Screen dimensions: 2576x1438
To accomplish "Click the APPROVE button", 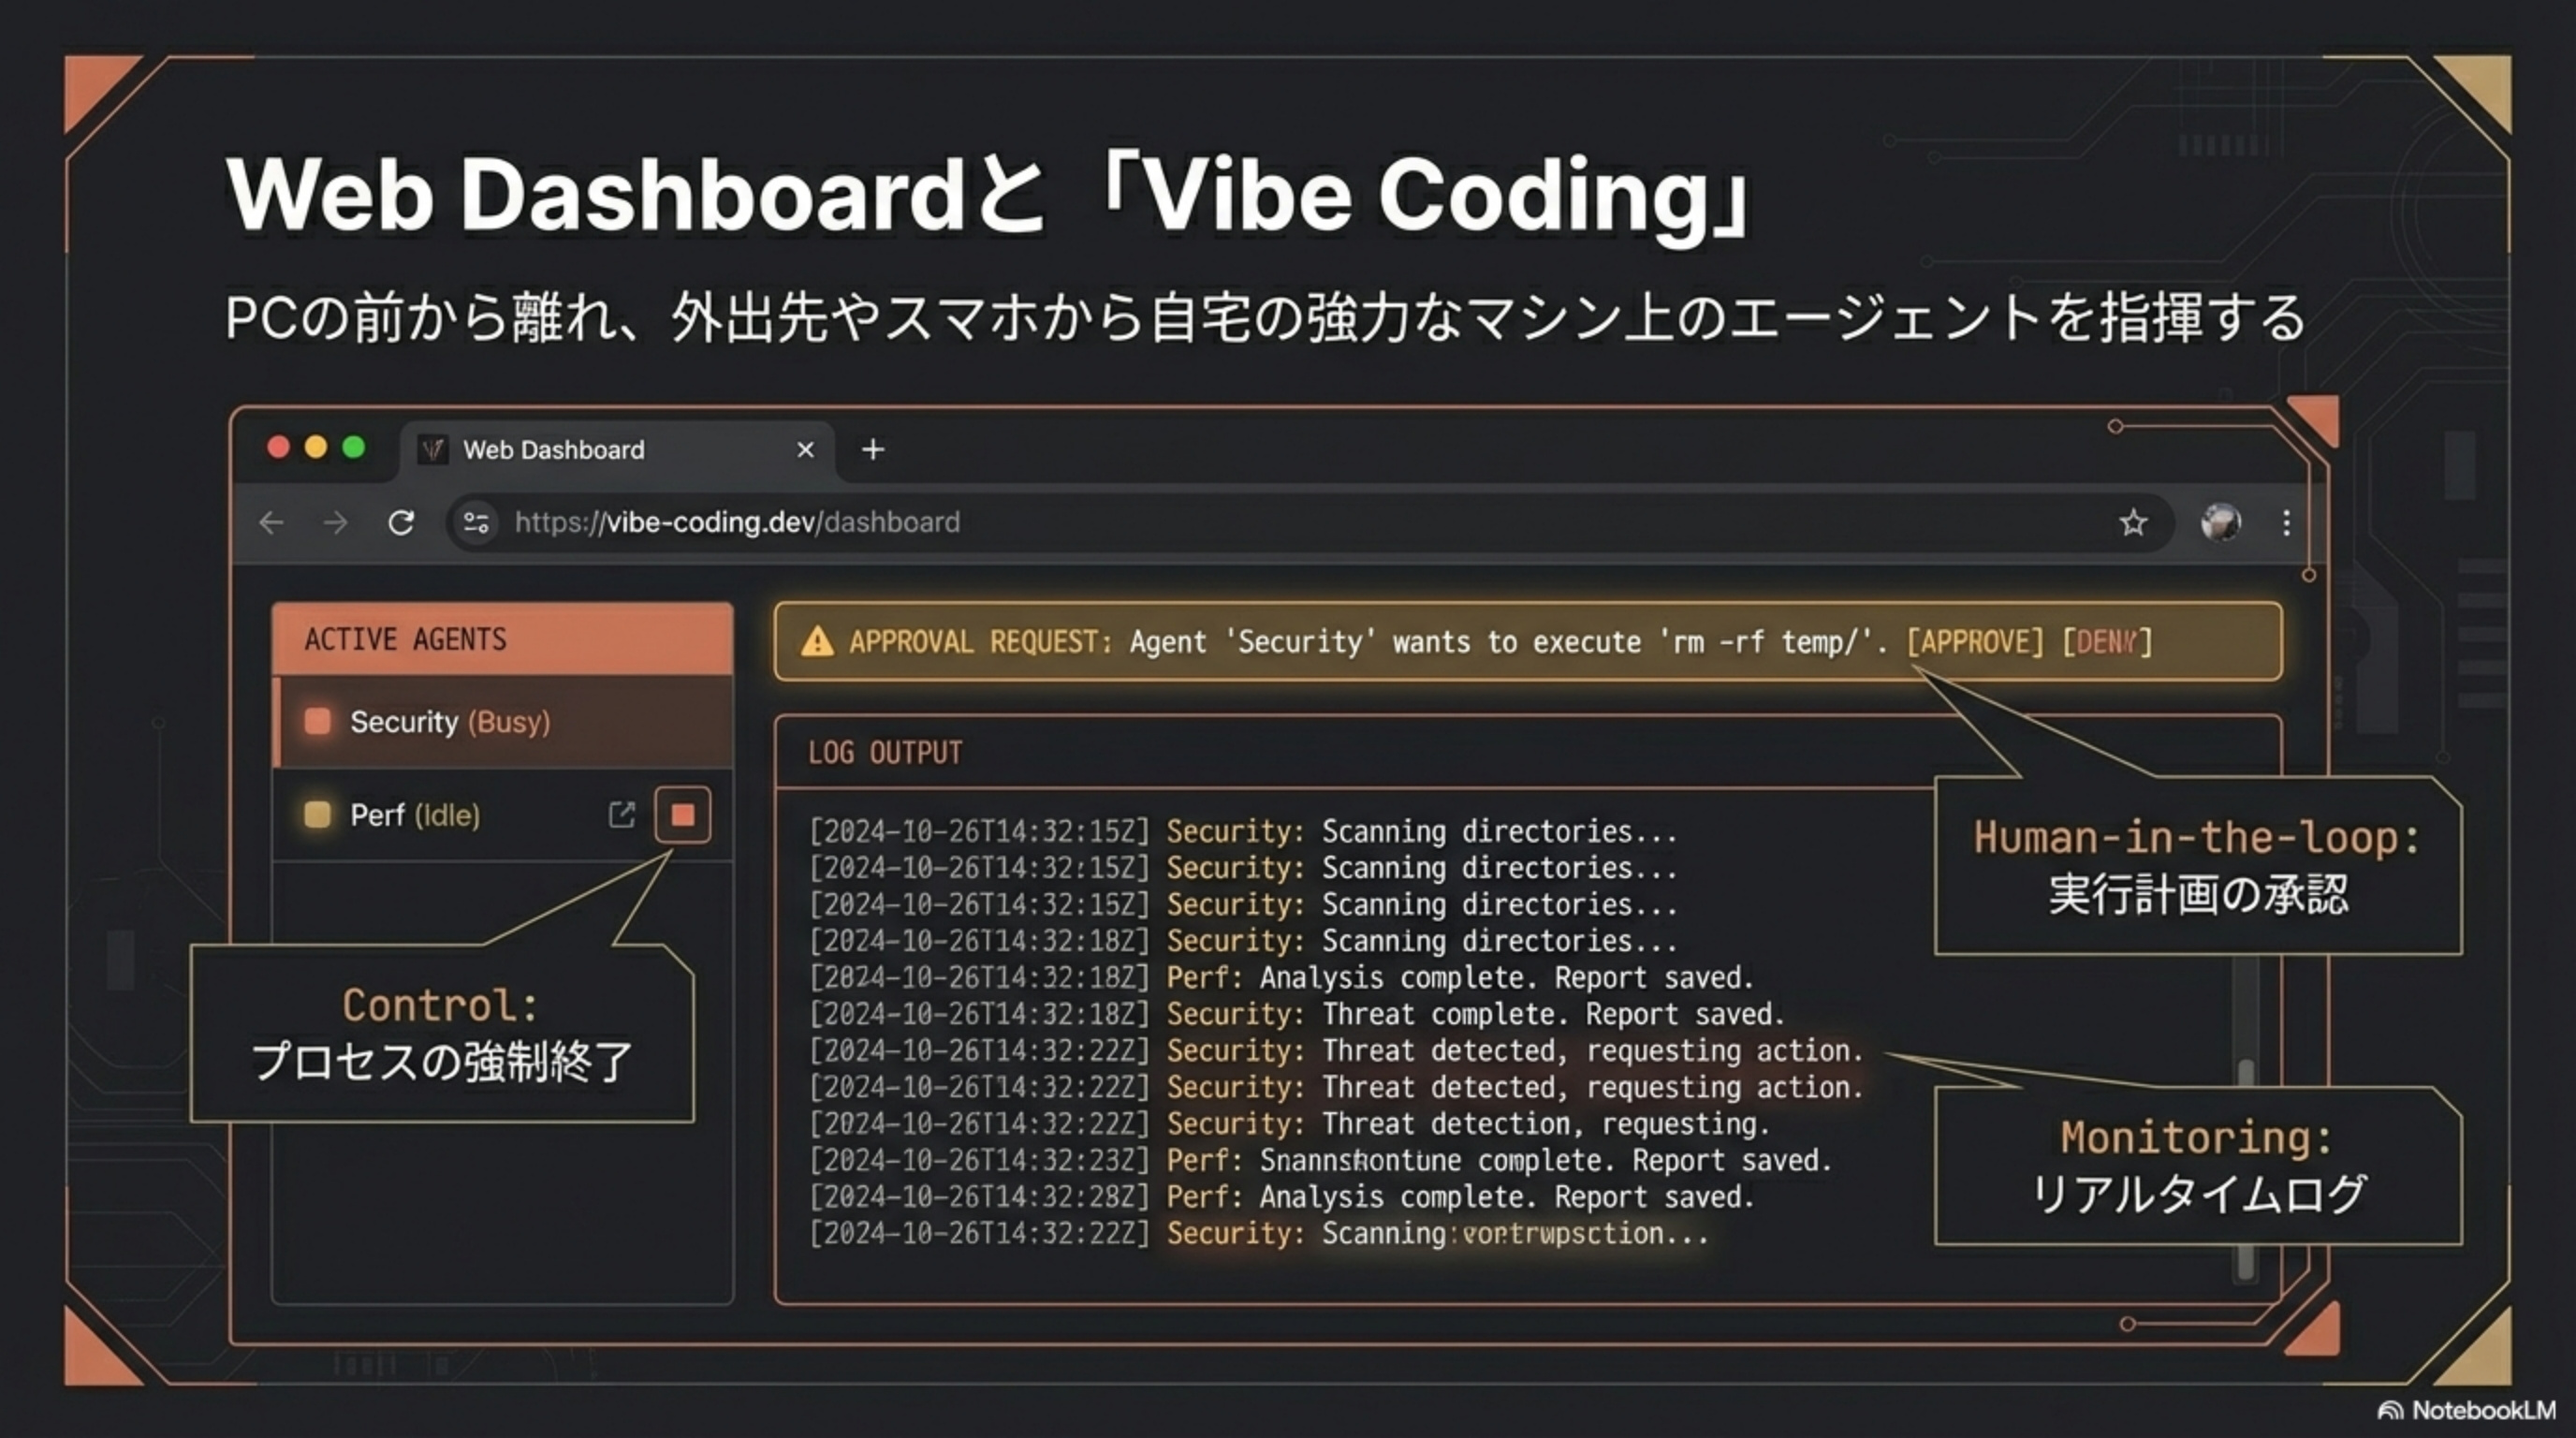I will [1975, 641].
